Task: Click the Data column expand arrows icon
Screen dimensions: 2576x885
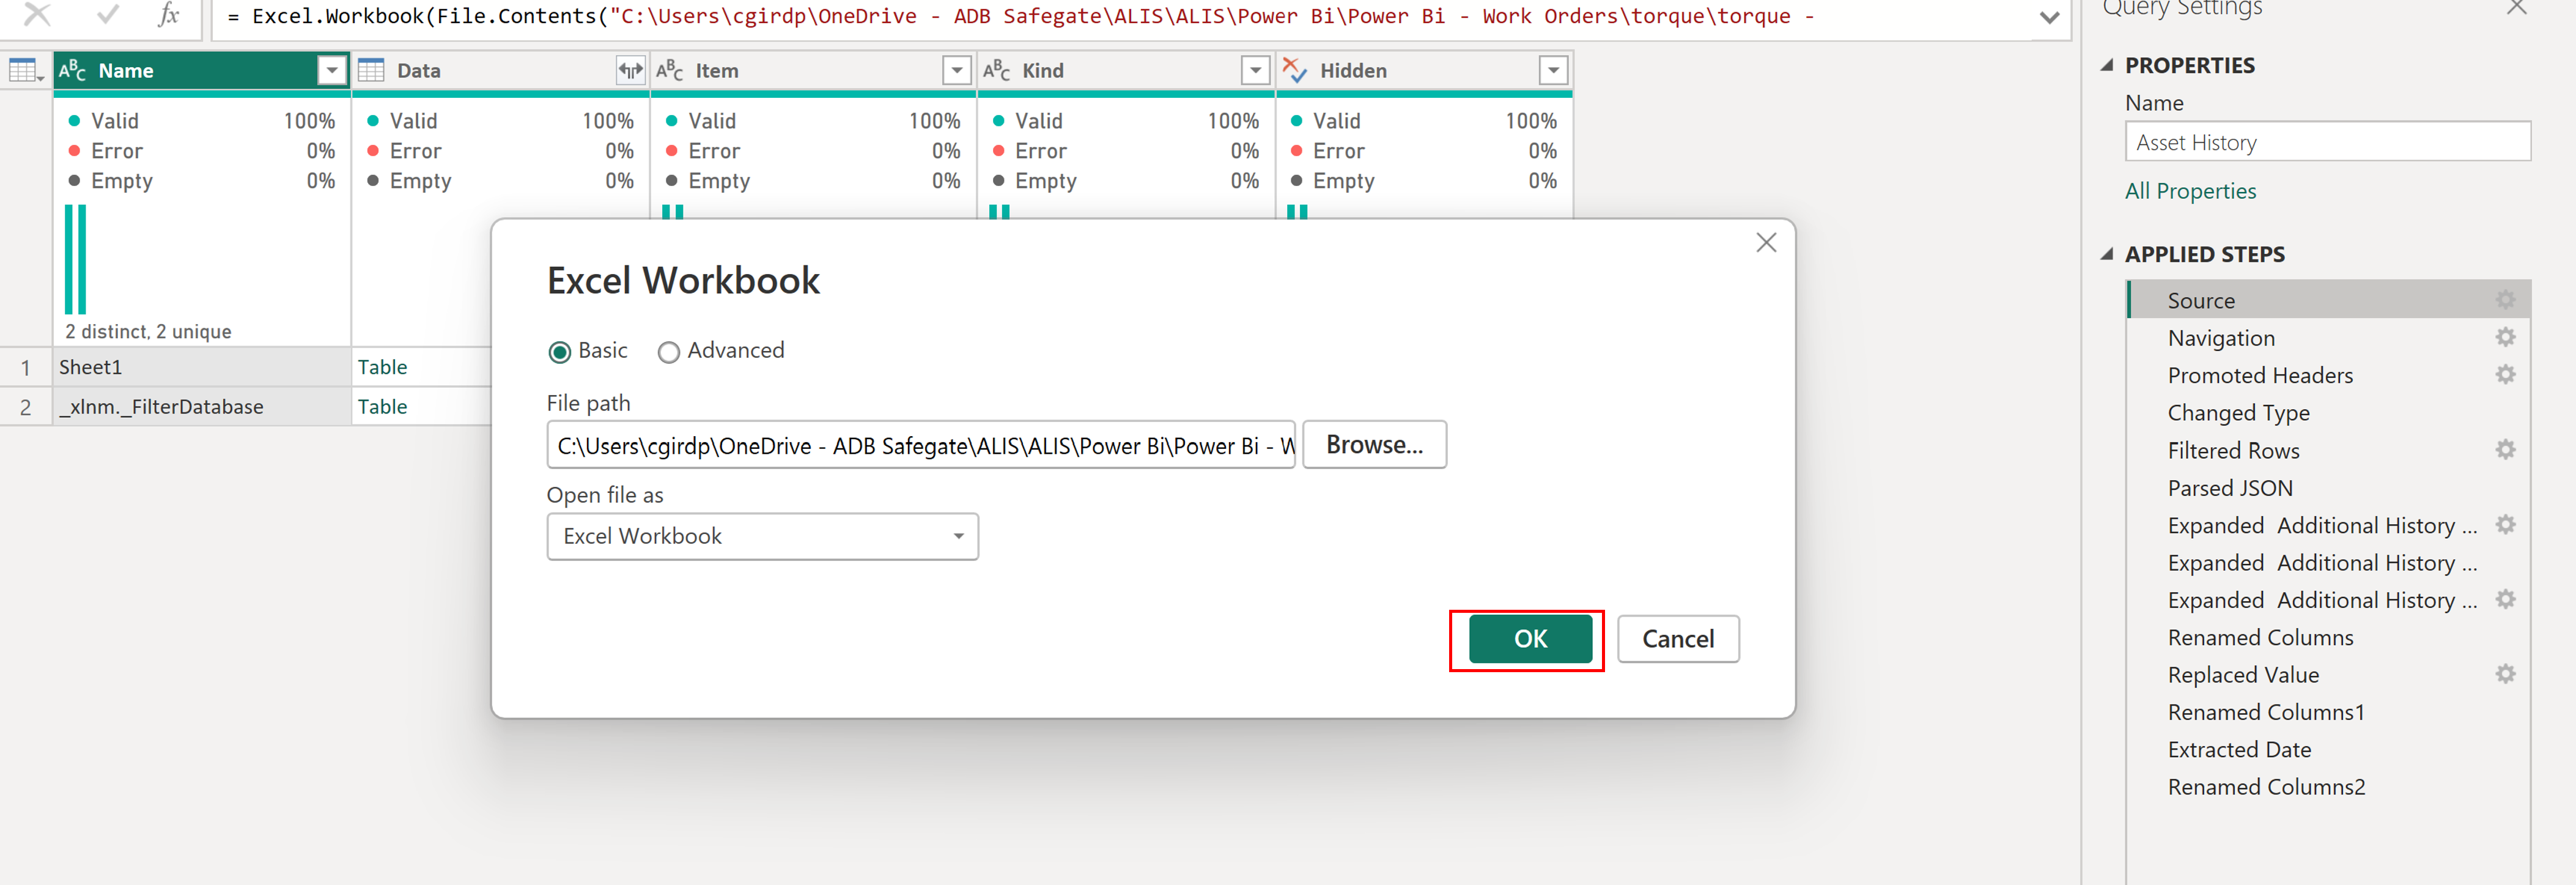Action: point(629,70)
